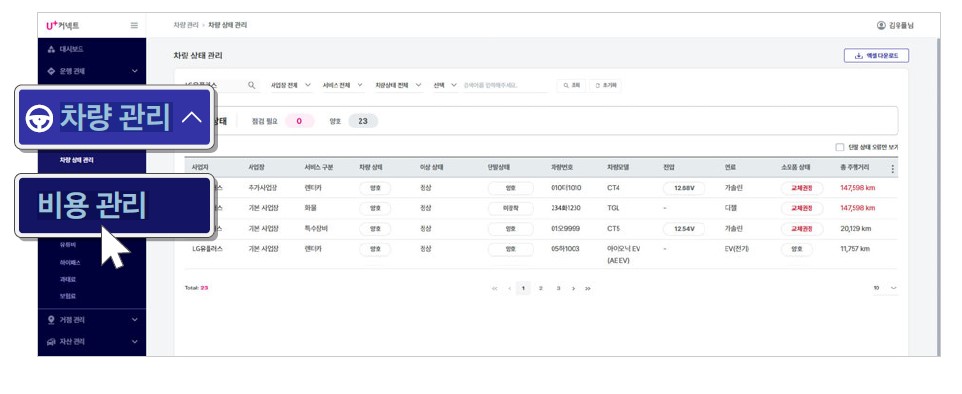Viewport: 962px width, 394px height.
Task: Select 차량 상태 관리 in the sidebar
Action: pyautogui.click(x=77, y=160)
